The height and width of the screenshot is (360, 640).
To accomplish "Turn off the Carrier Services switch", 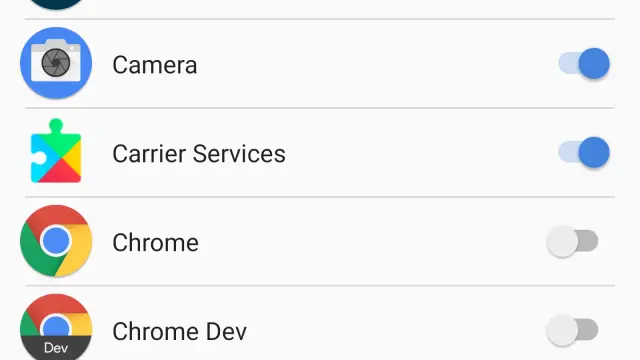I will (584, 152).
